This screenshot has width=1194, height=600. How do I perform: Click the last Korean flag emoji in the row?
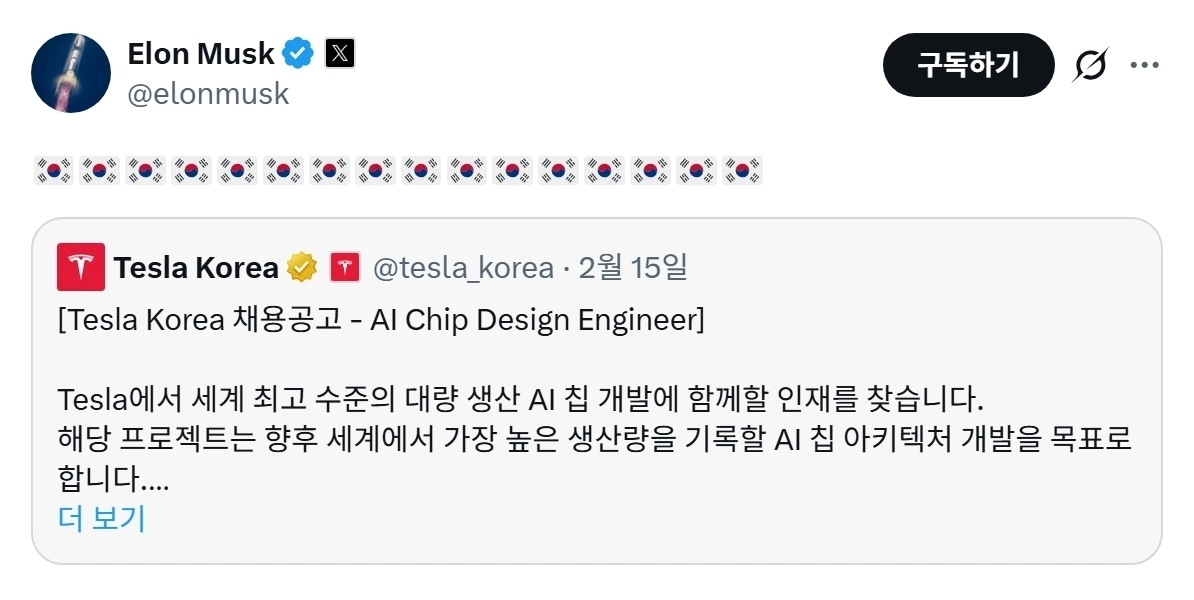(x=743, y=169)
